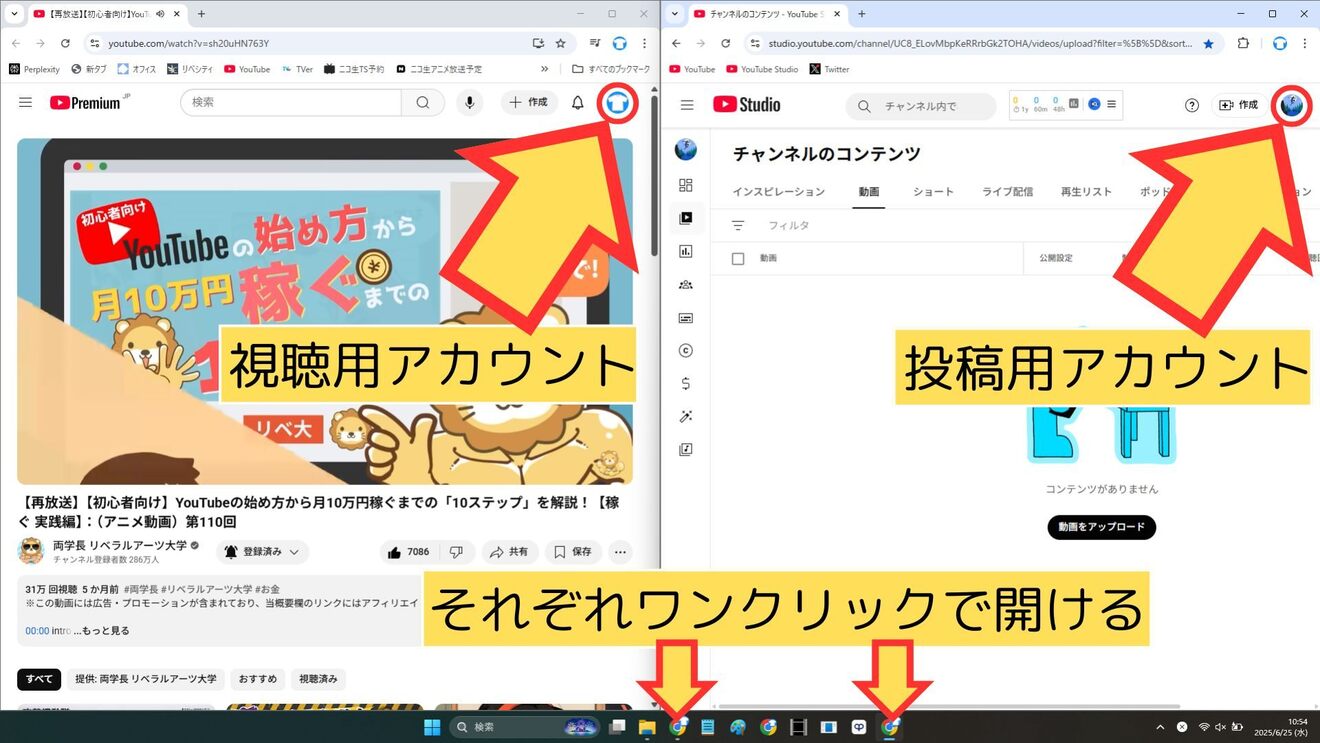Screen dimensions: 1320x743
Task: Click the YouTube Studio logo
Action: click(x=747, y=105)
